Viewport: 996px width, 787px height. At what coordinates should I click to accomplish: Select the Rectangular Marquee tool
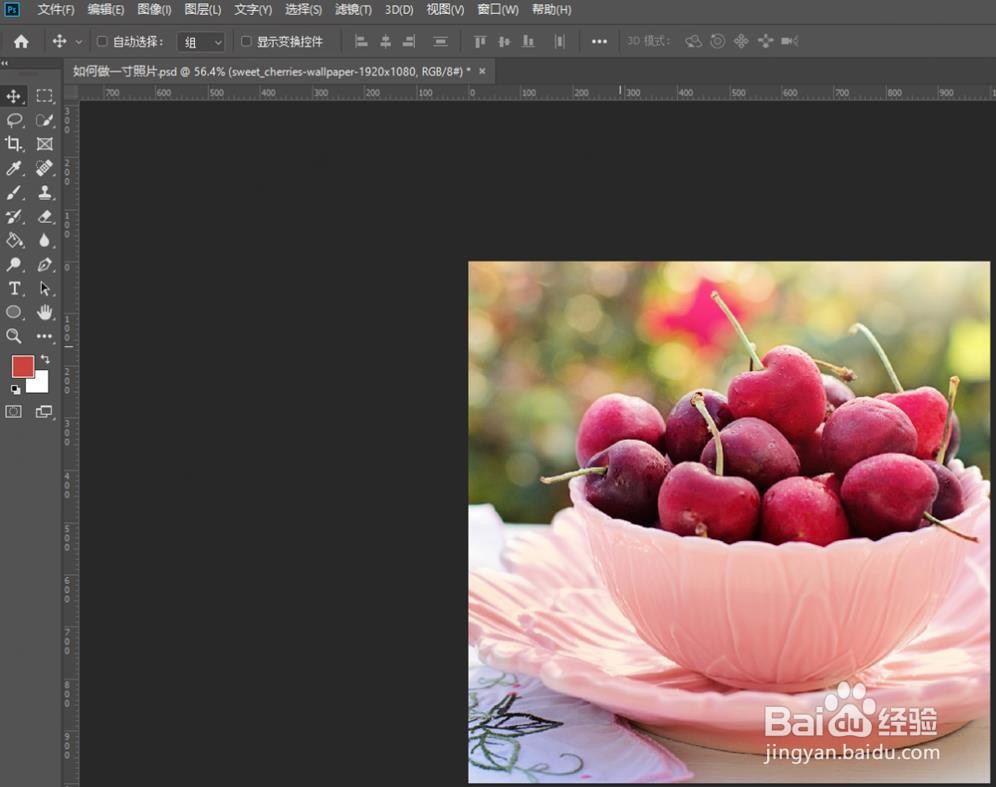tap(44, 96)
